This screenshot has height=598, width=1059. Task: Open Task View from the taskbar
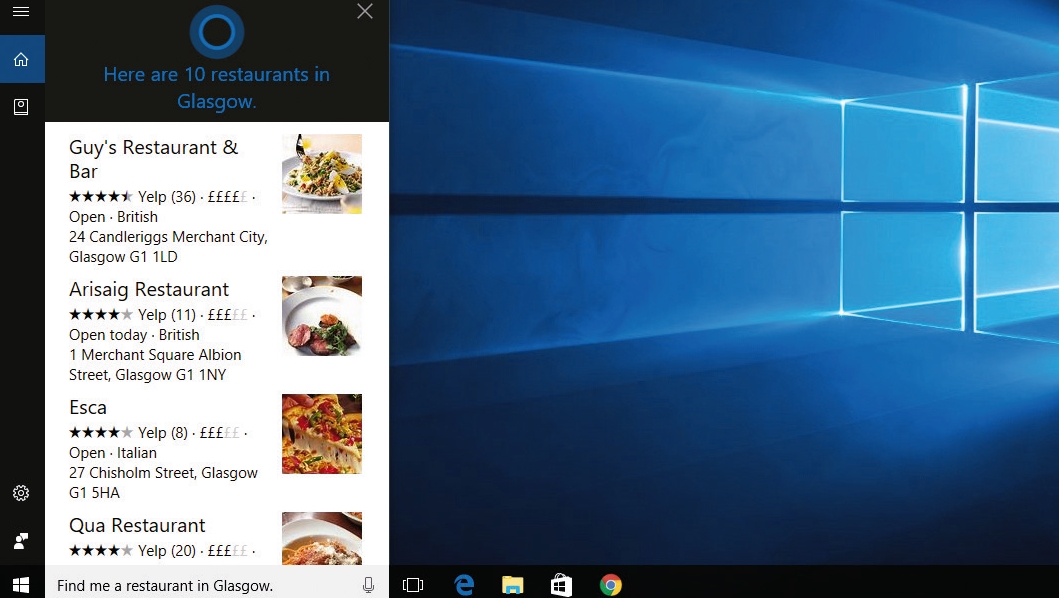pyautogui.click(x=413, y=585)
